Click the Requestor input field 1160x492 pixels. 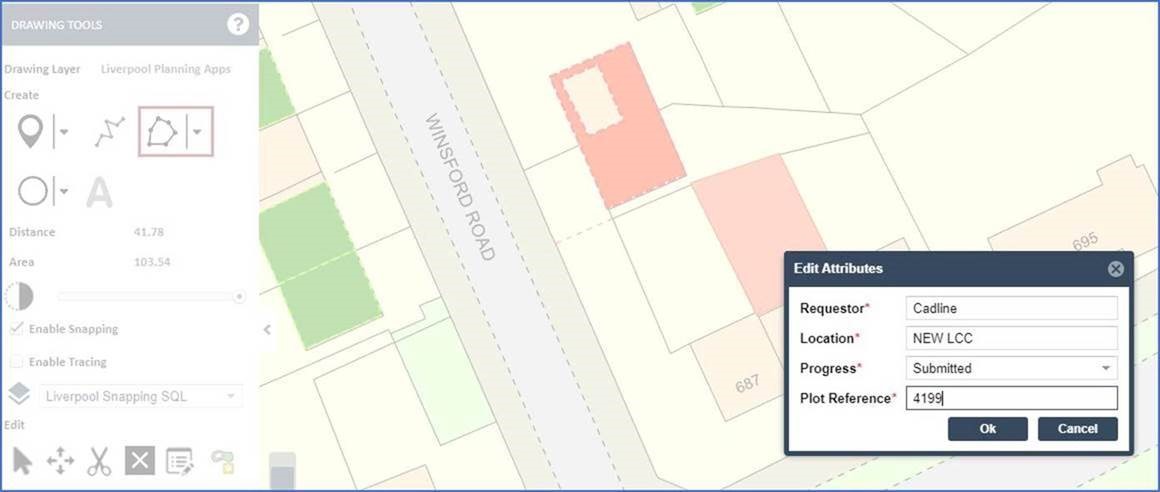[1011, 309]
